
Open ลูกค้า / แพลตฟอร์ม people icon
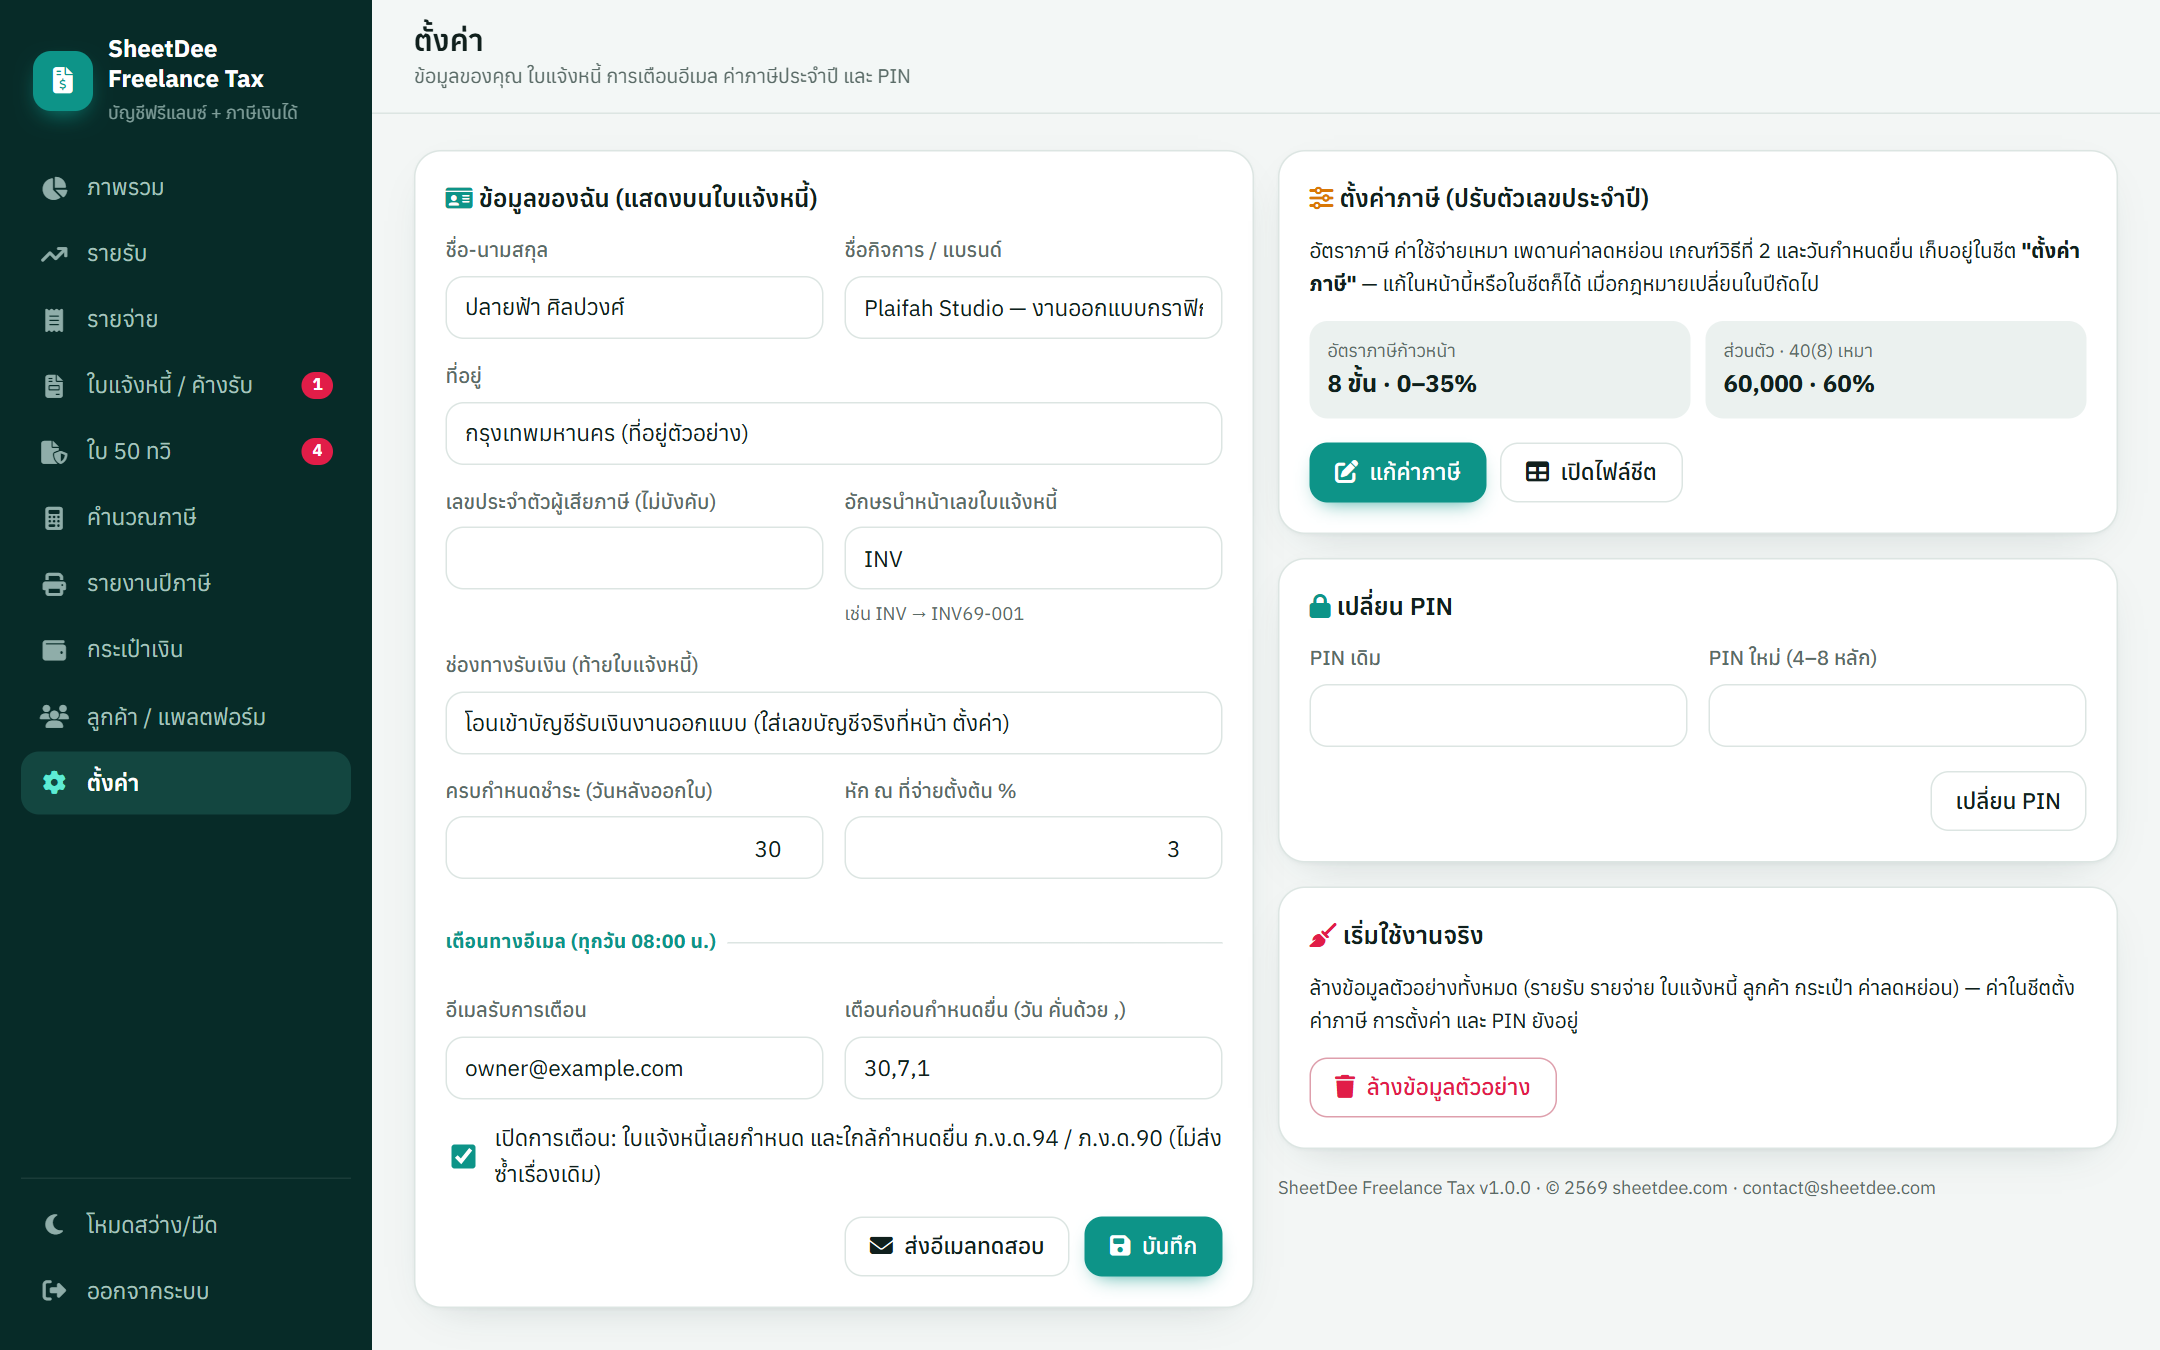coord(54,716)
